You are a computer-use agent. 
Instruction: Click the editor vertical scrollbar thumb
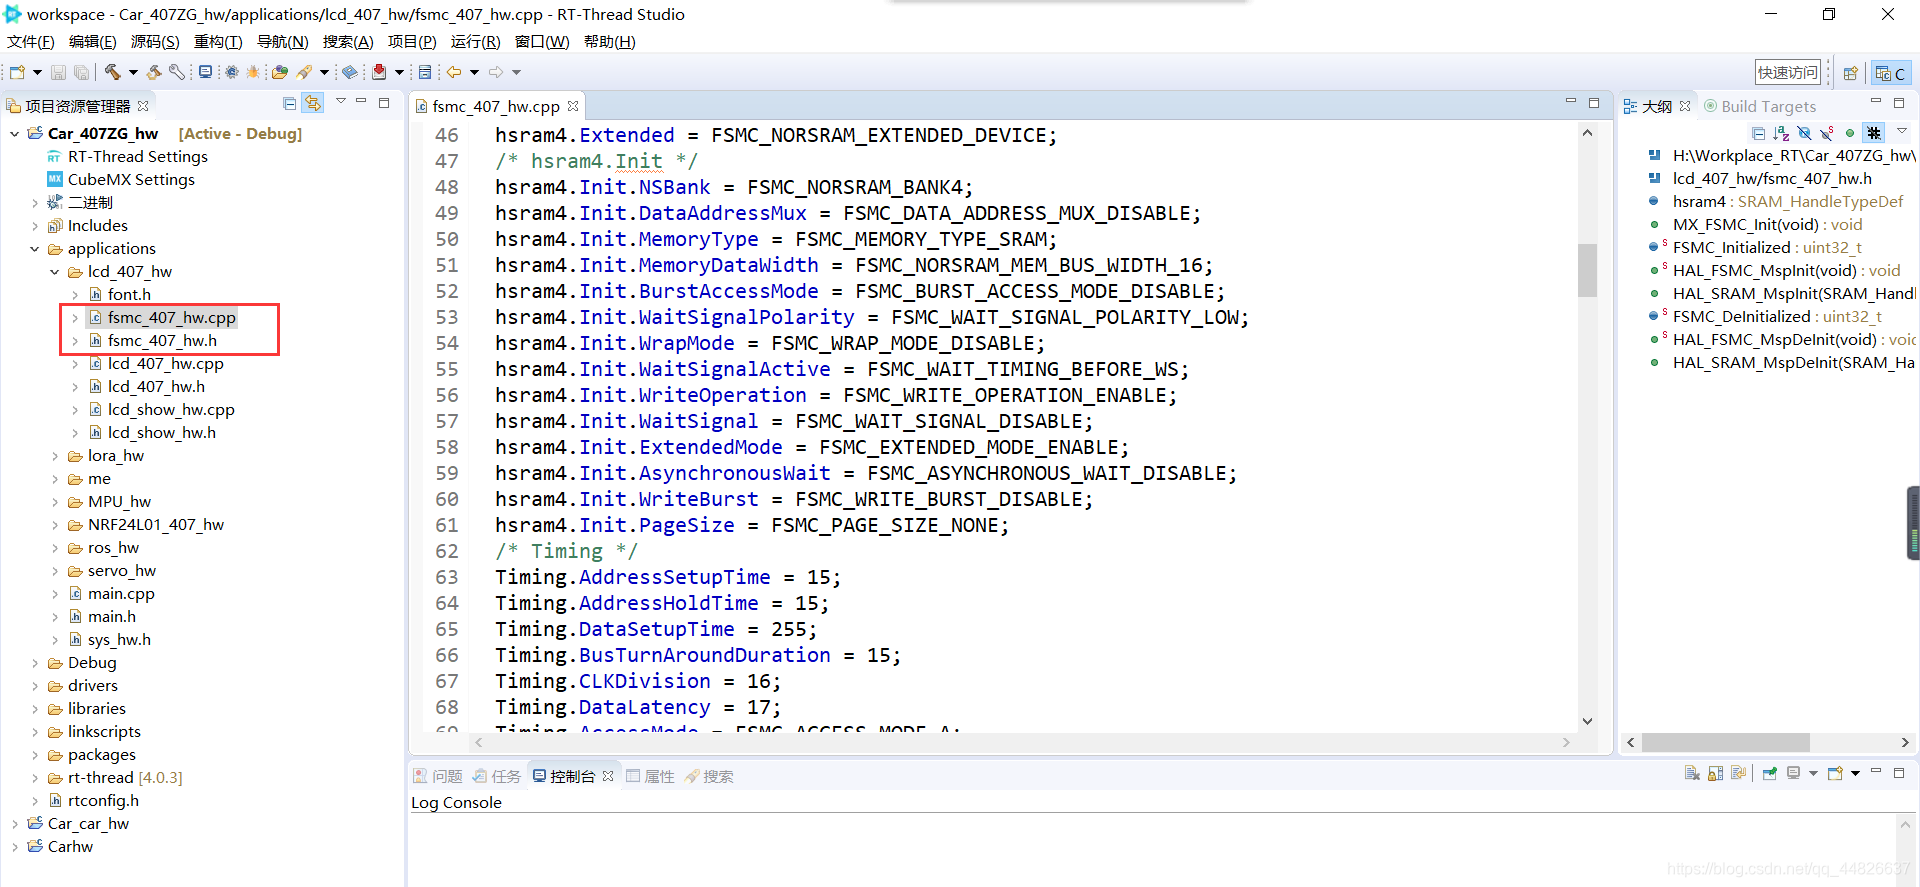(x=1587, y=270)
